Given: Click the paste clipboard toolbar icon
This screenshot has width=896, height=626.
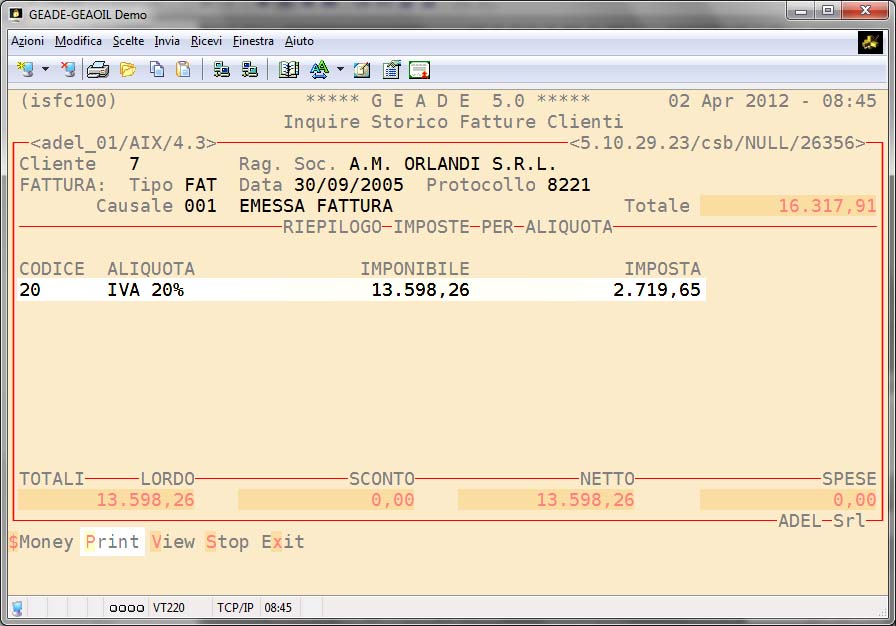Looking at the screenshot, I should pos(183,70).
